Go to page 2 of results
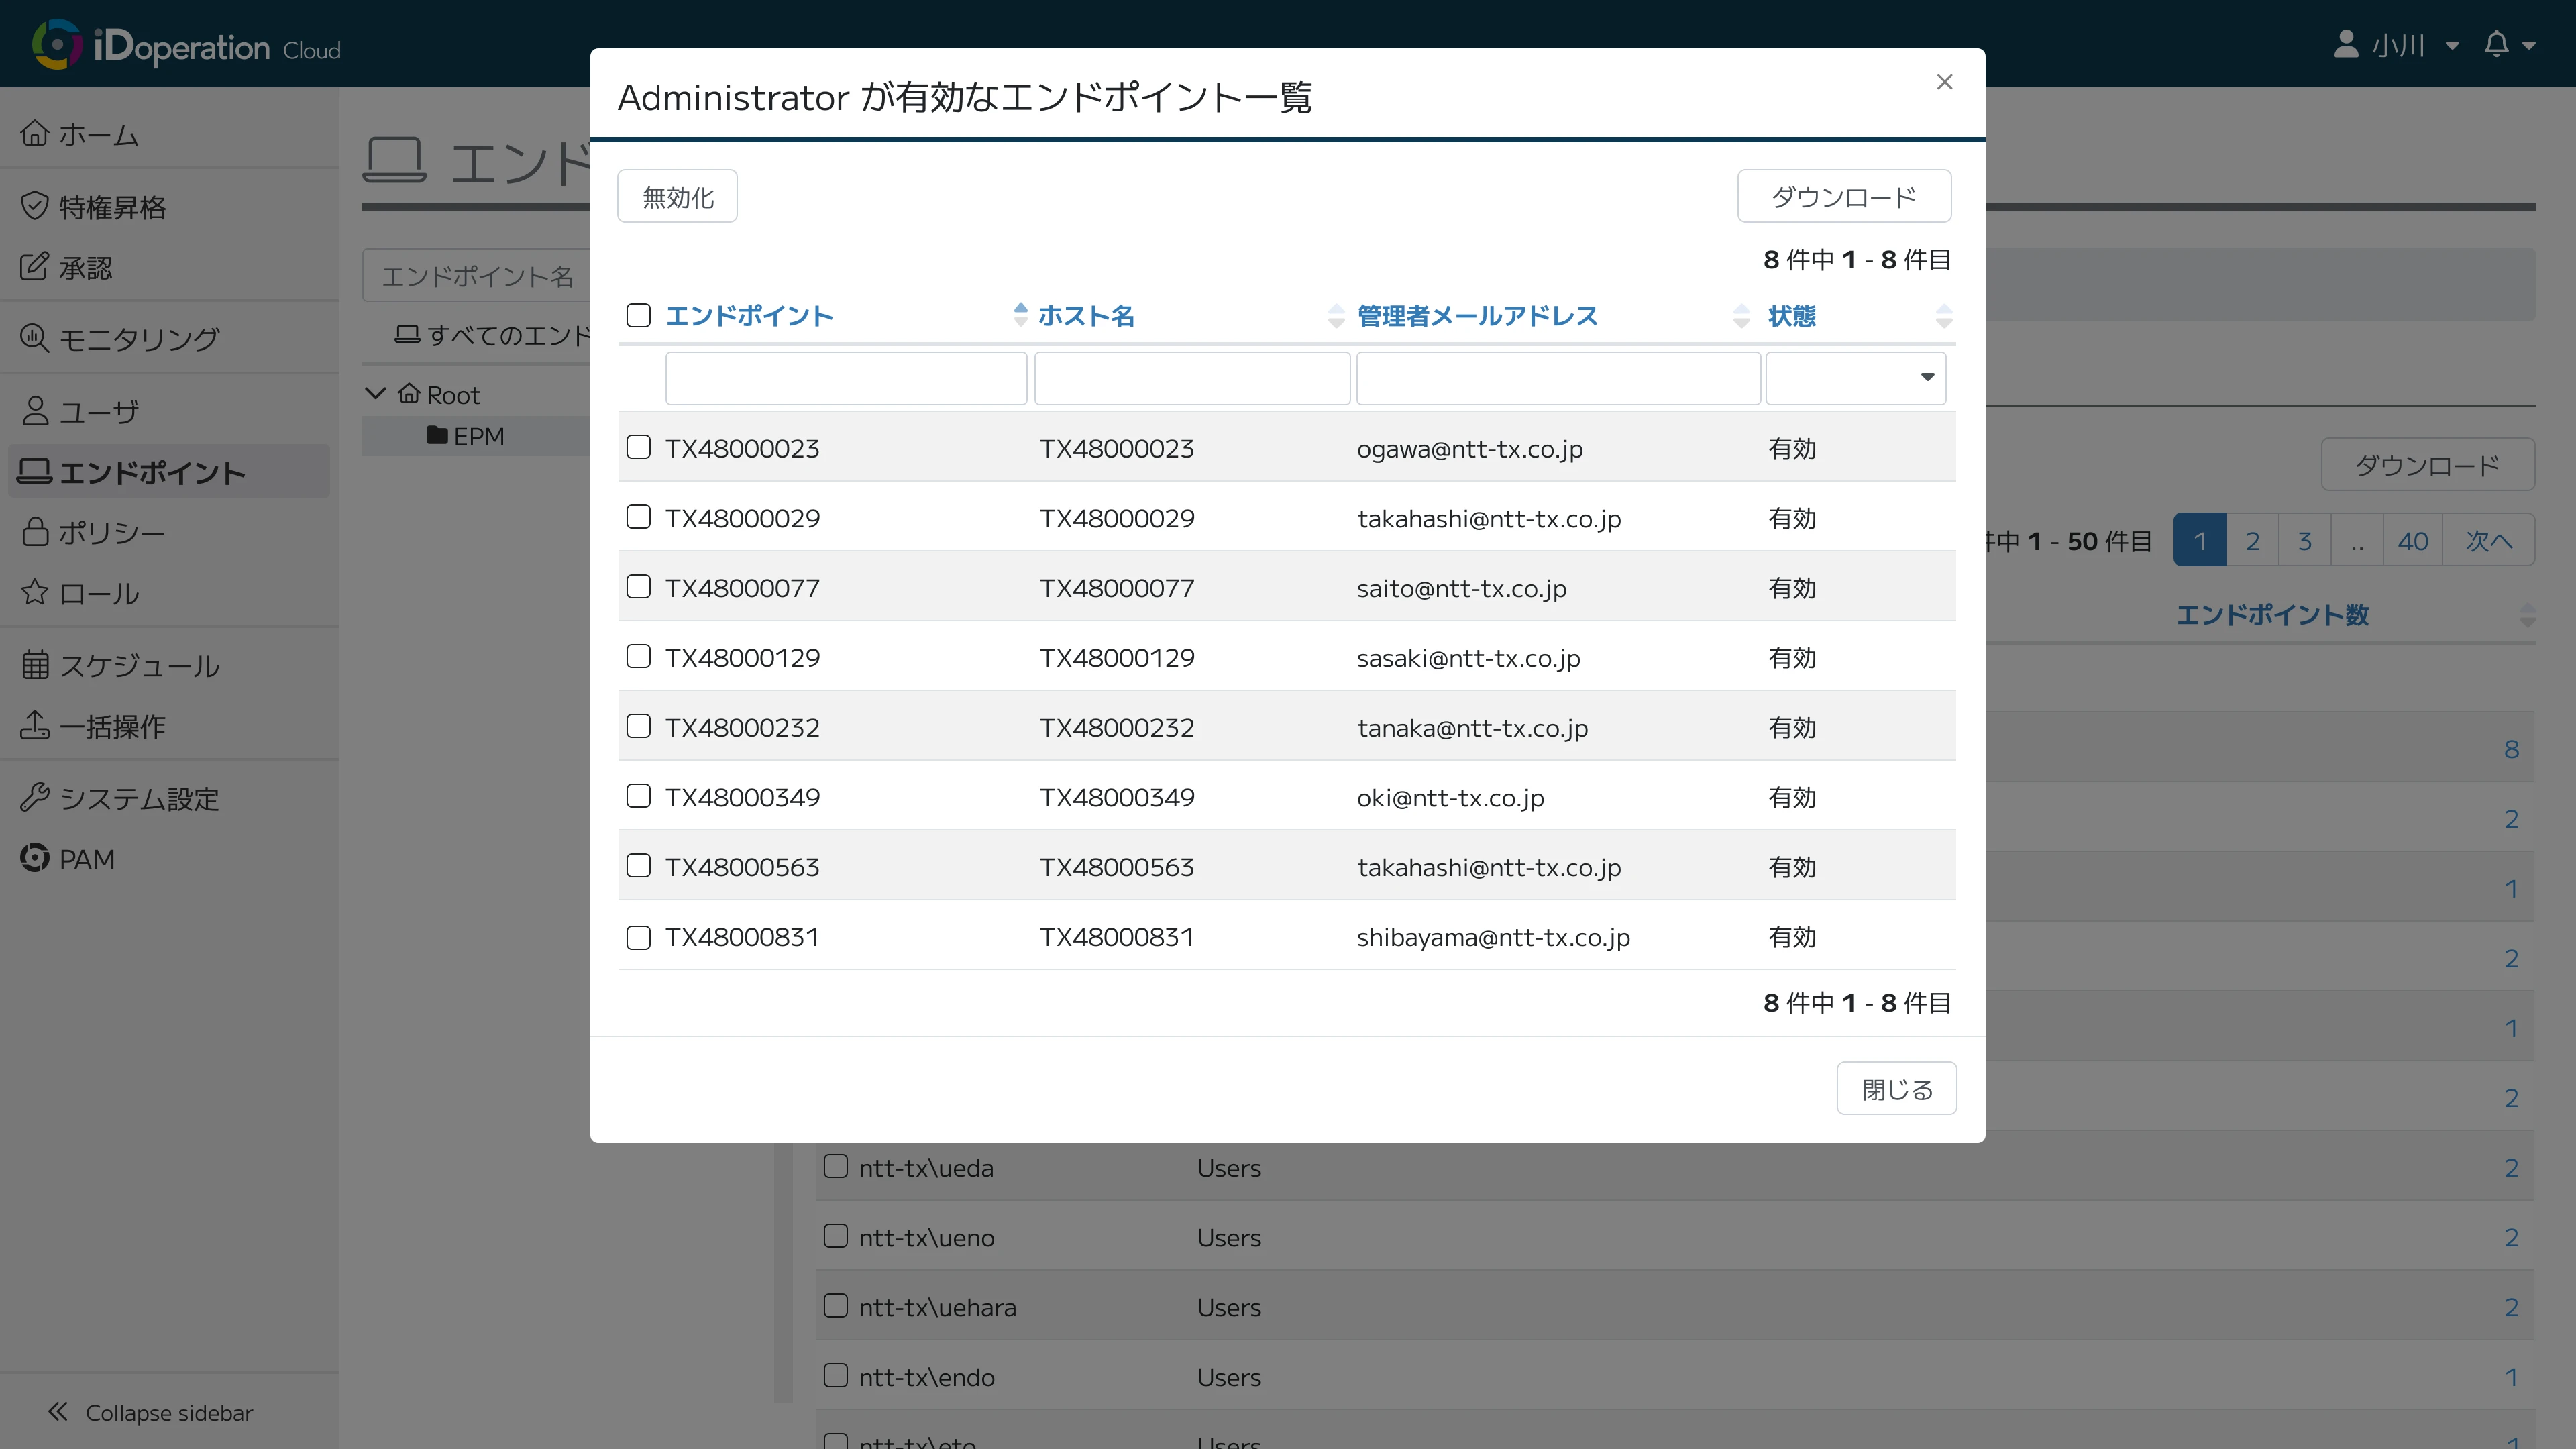2576x1449 pixels. [2253, 539]
